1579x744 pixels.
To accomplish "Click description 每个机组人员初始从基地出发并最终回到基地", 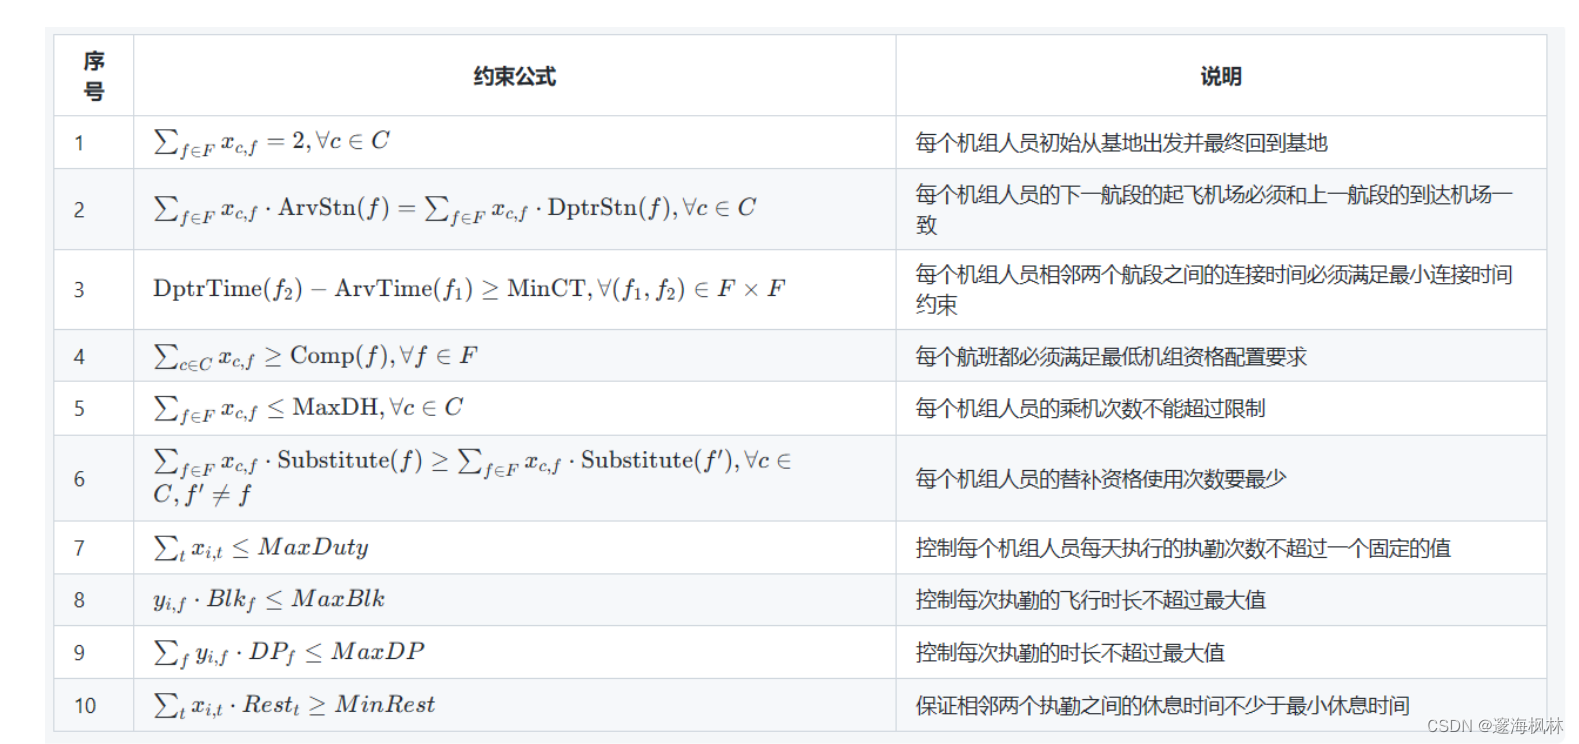I will 1121,143.
